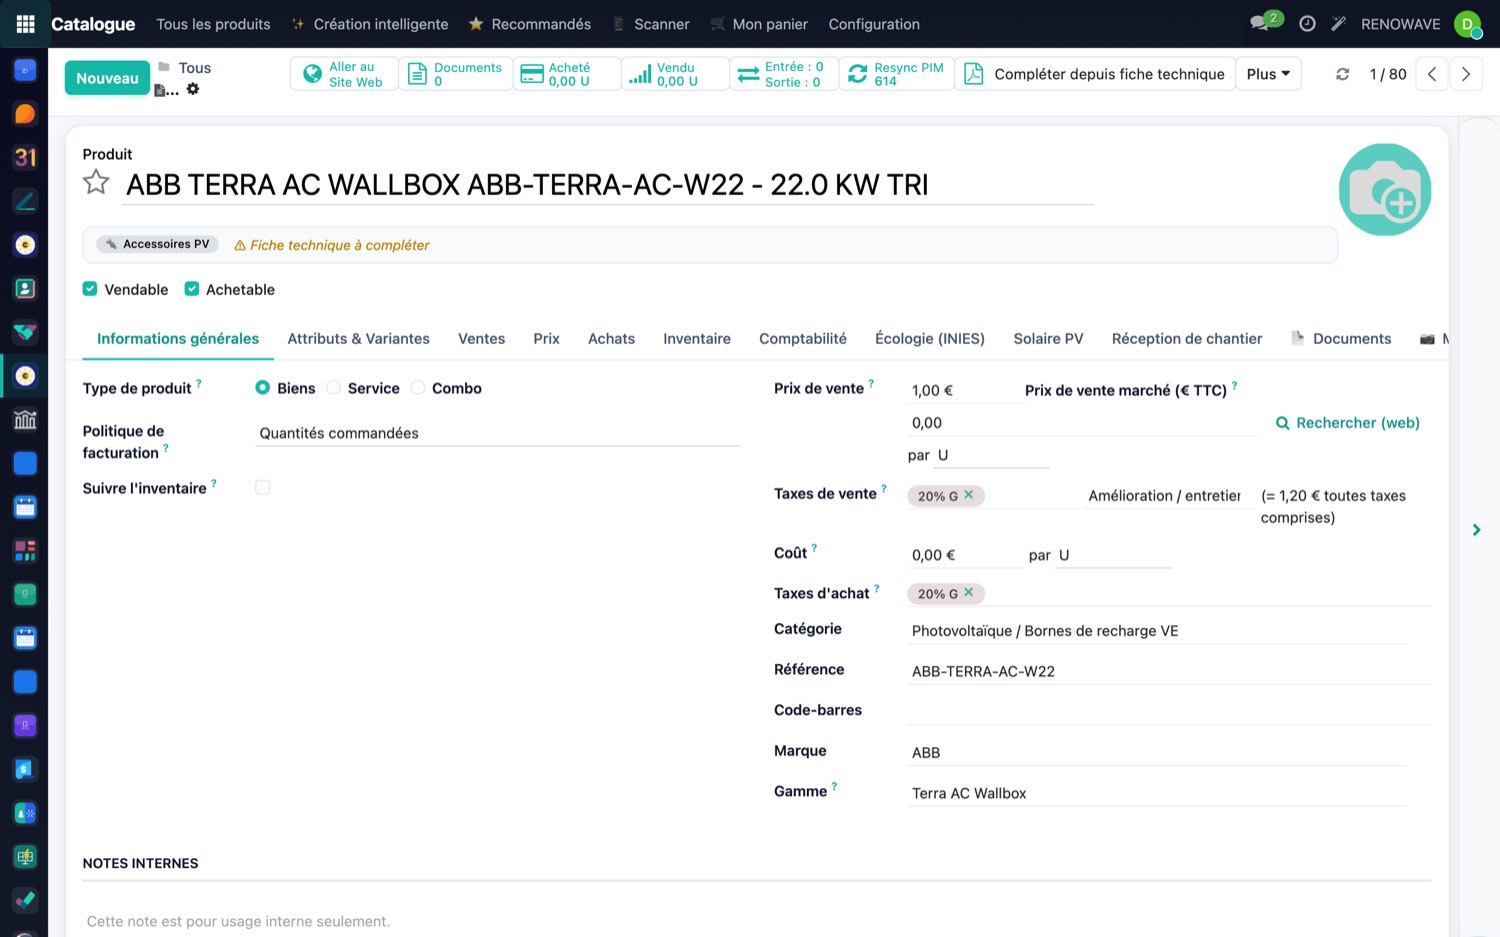Change unit U beside Coût
The width and height of the screenshot is (1500, 937).
[1113, 555]
